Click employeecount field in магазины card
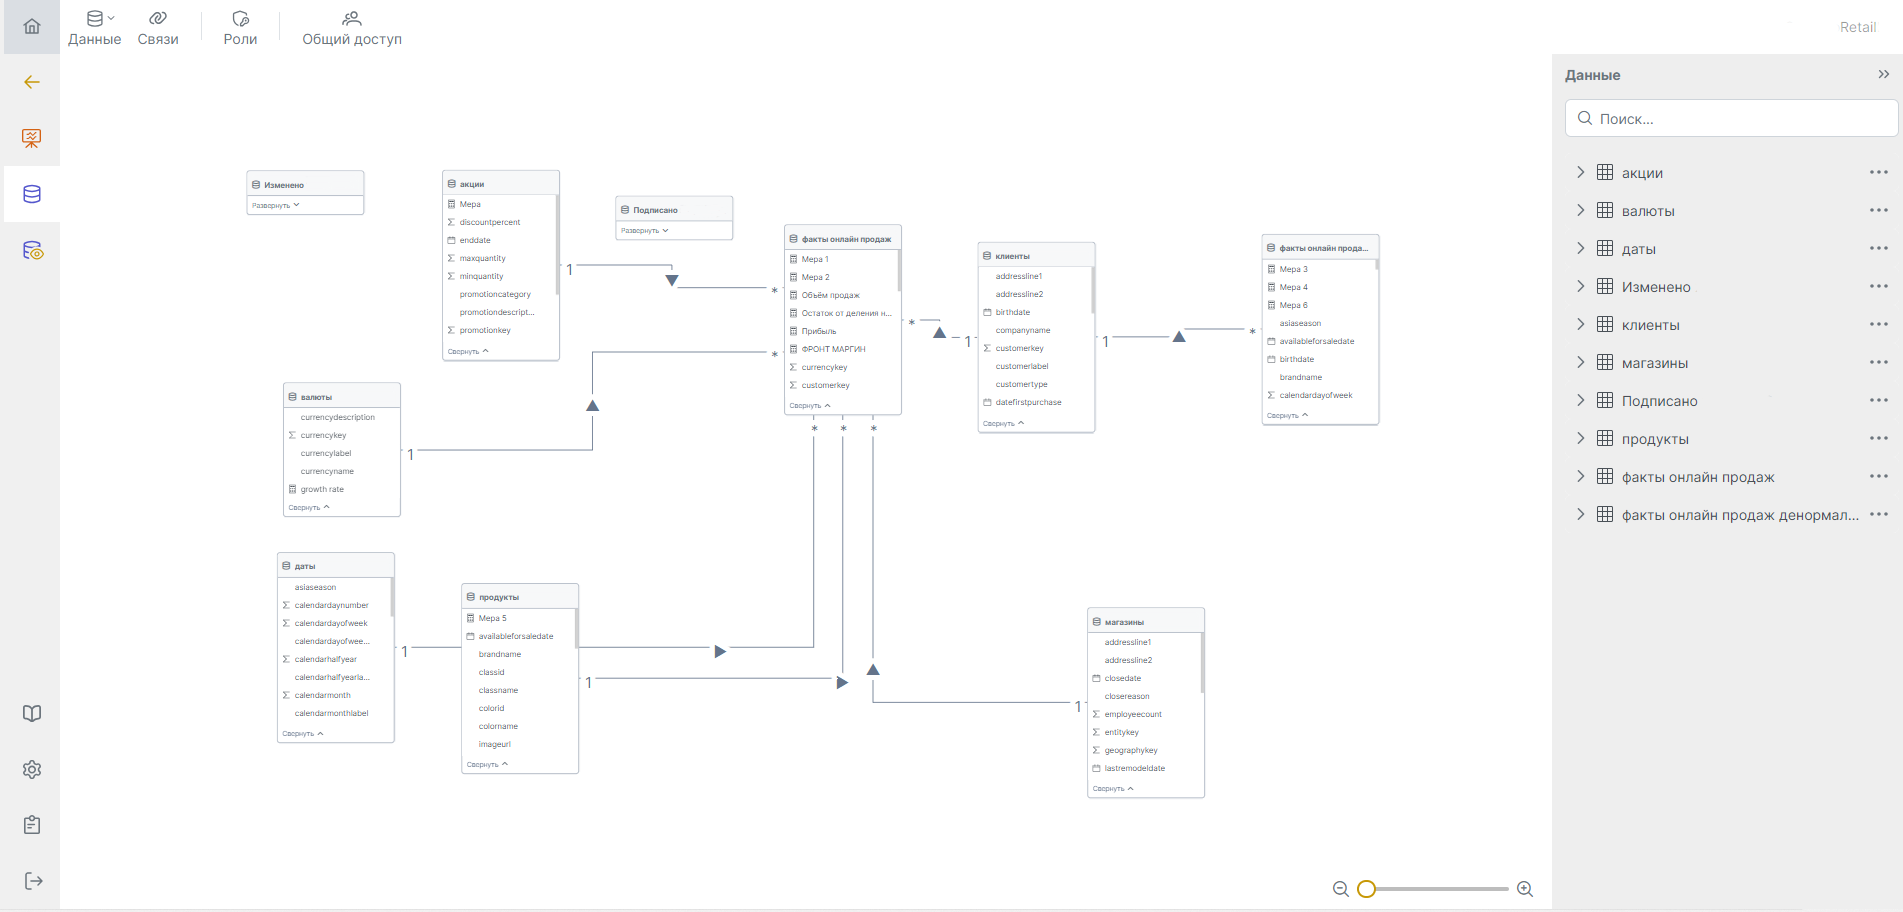This screenshot has width=1903, height=912. click(1133, 714)
